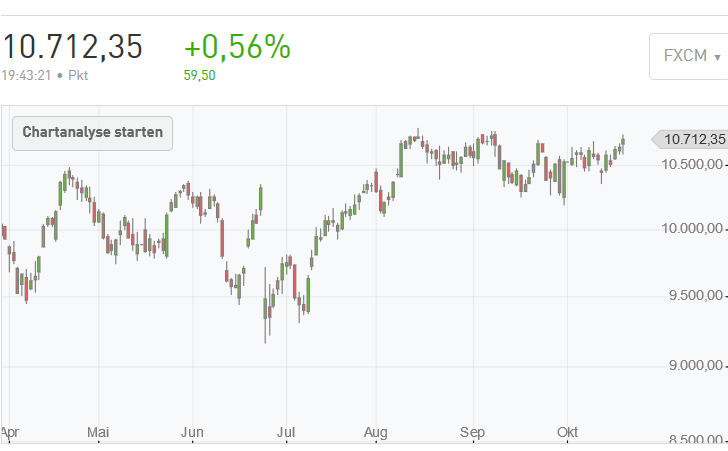
Task: Select the Apr label on the time axis
Action: coord(11,432)
